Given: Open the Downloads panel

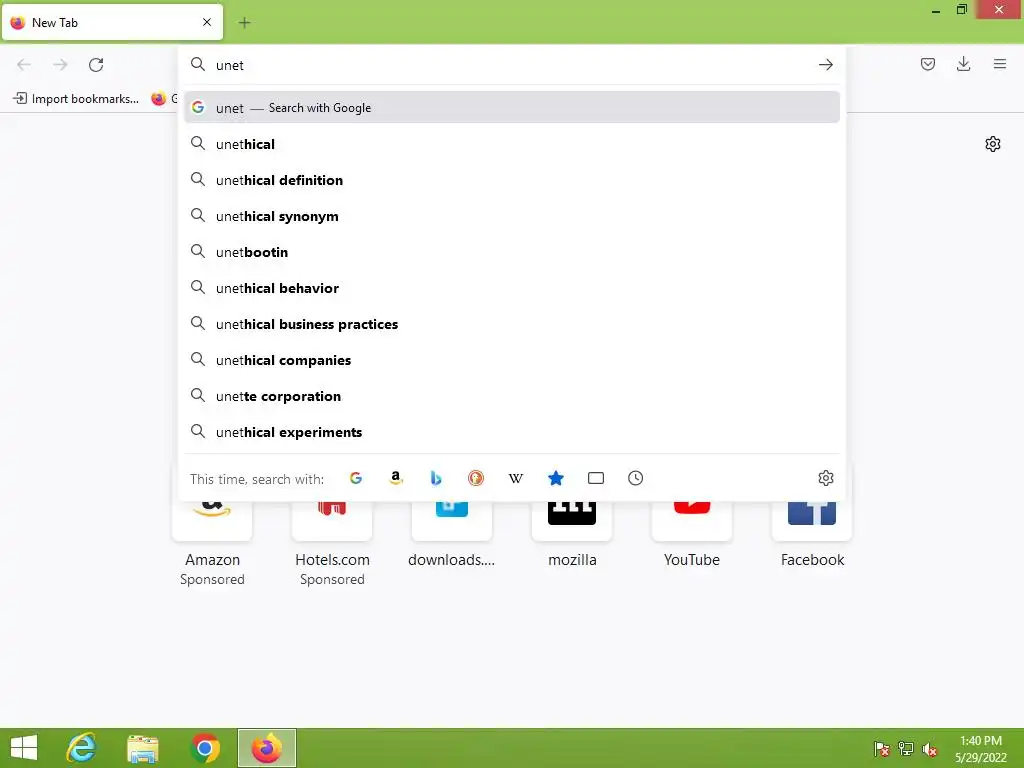Looking at the screenshot, I should (x=963, y=64).
